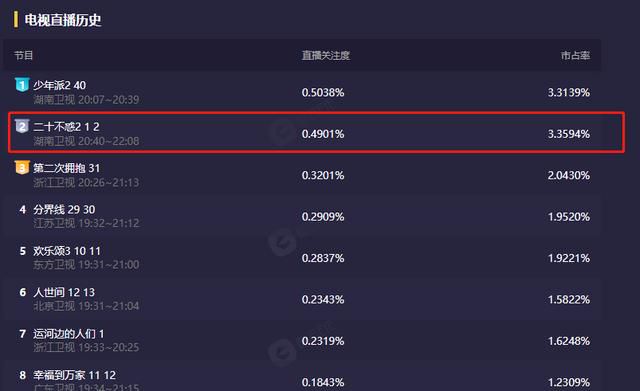This screenshot has width=640, height=391.
Task: Click the 电视直播历史 section title
Action: pos(63,20)
